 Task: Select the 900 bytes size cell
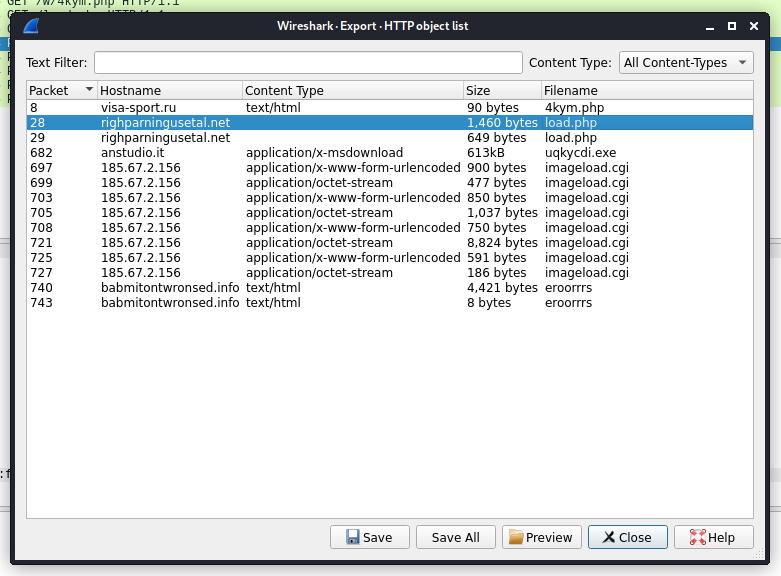(x=497, y=167)
